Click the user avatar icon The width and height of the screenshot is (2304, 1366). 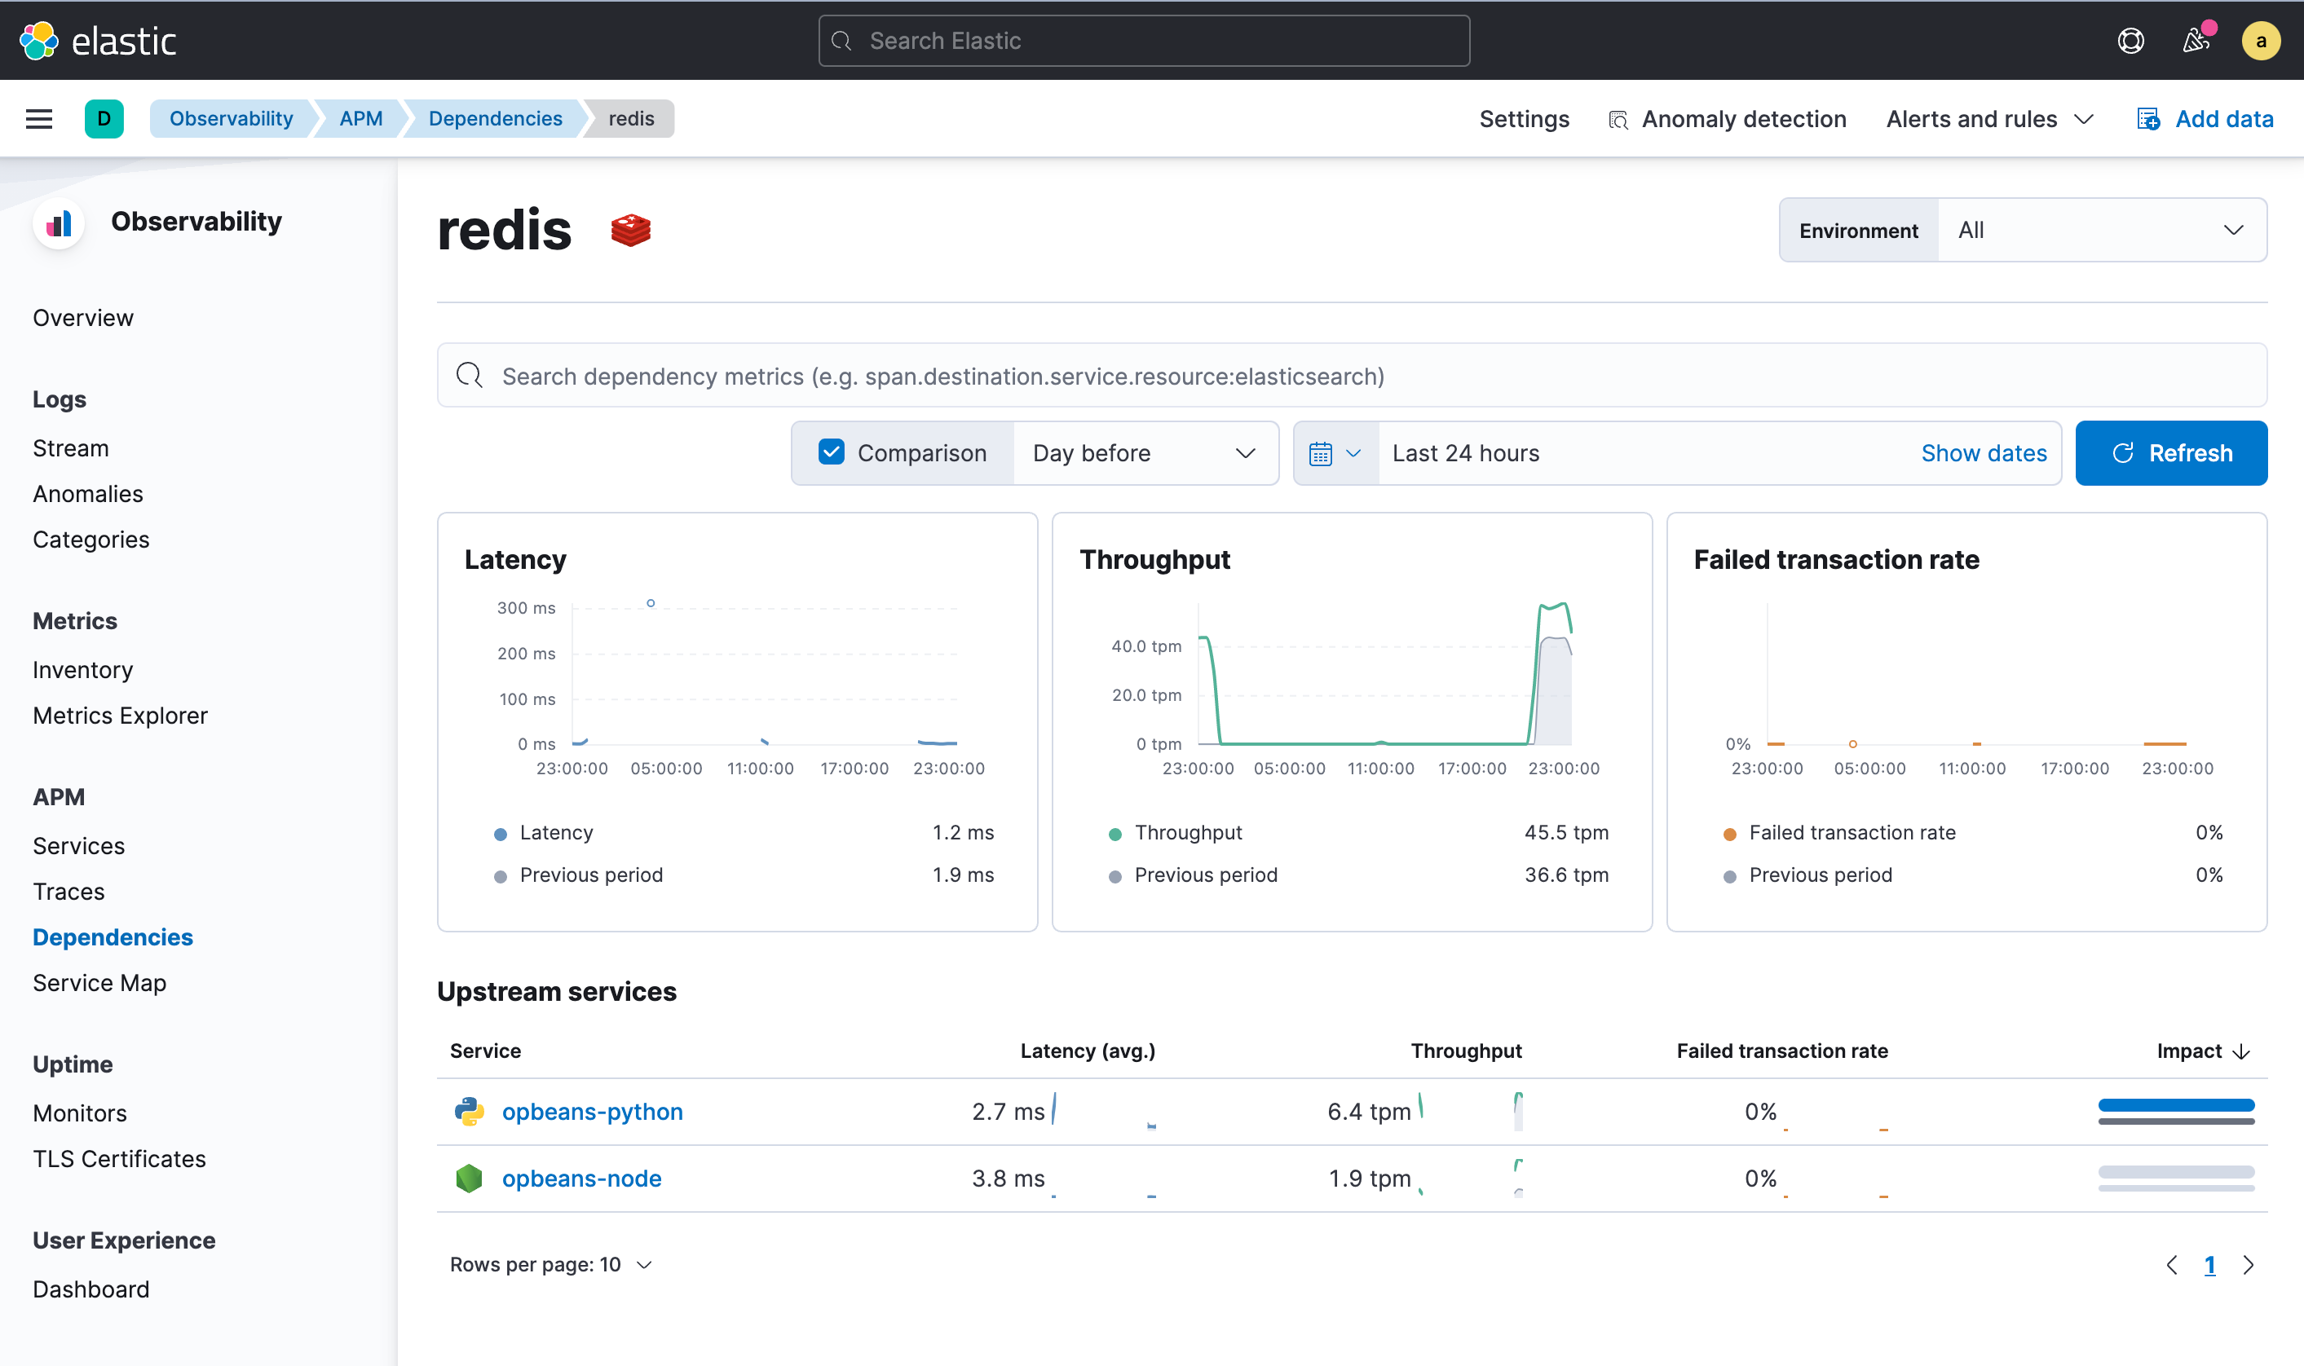point(2260,41)
